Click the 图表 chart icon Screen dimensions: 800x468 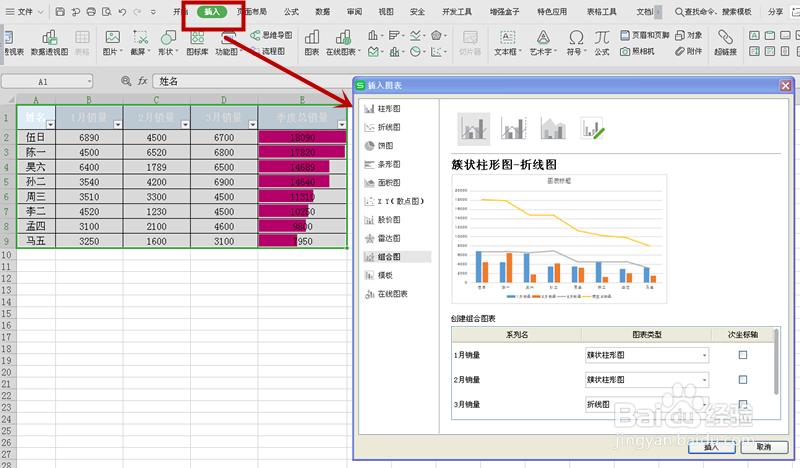(312, 43)
